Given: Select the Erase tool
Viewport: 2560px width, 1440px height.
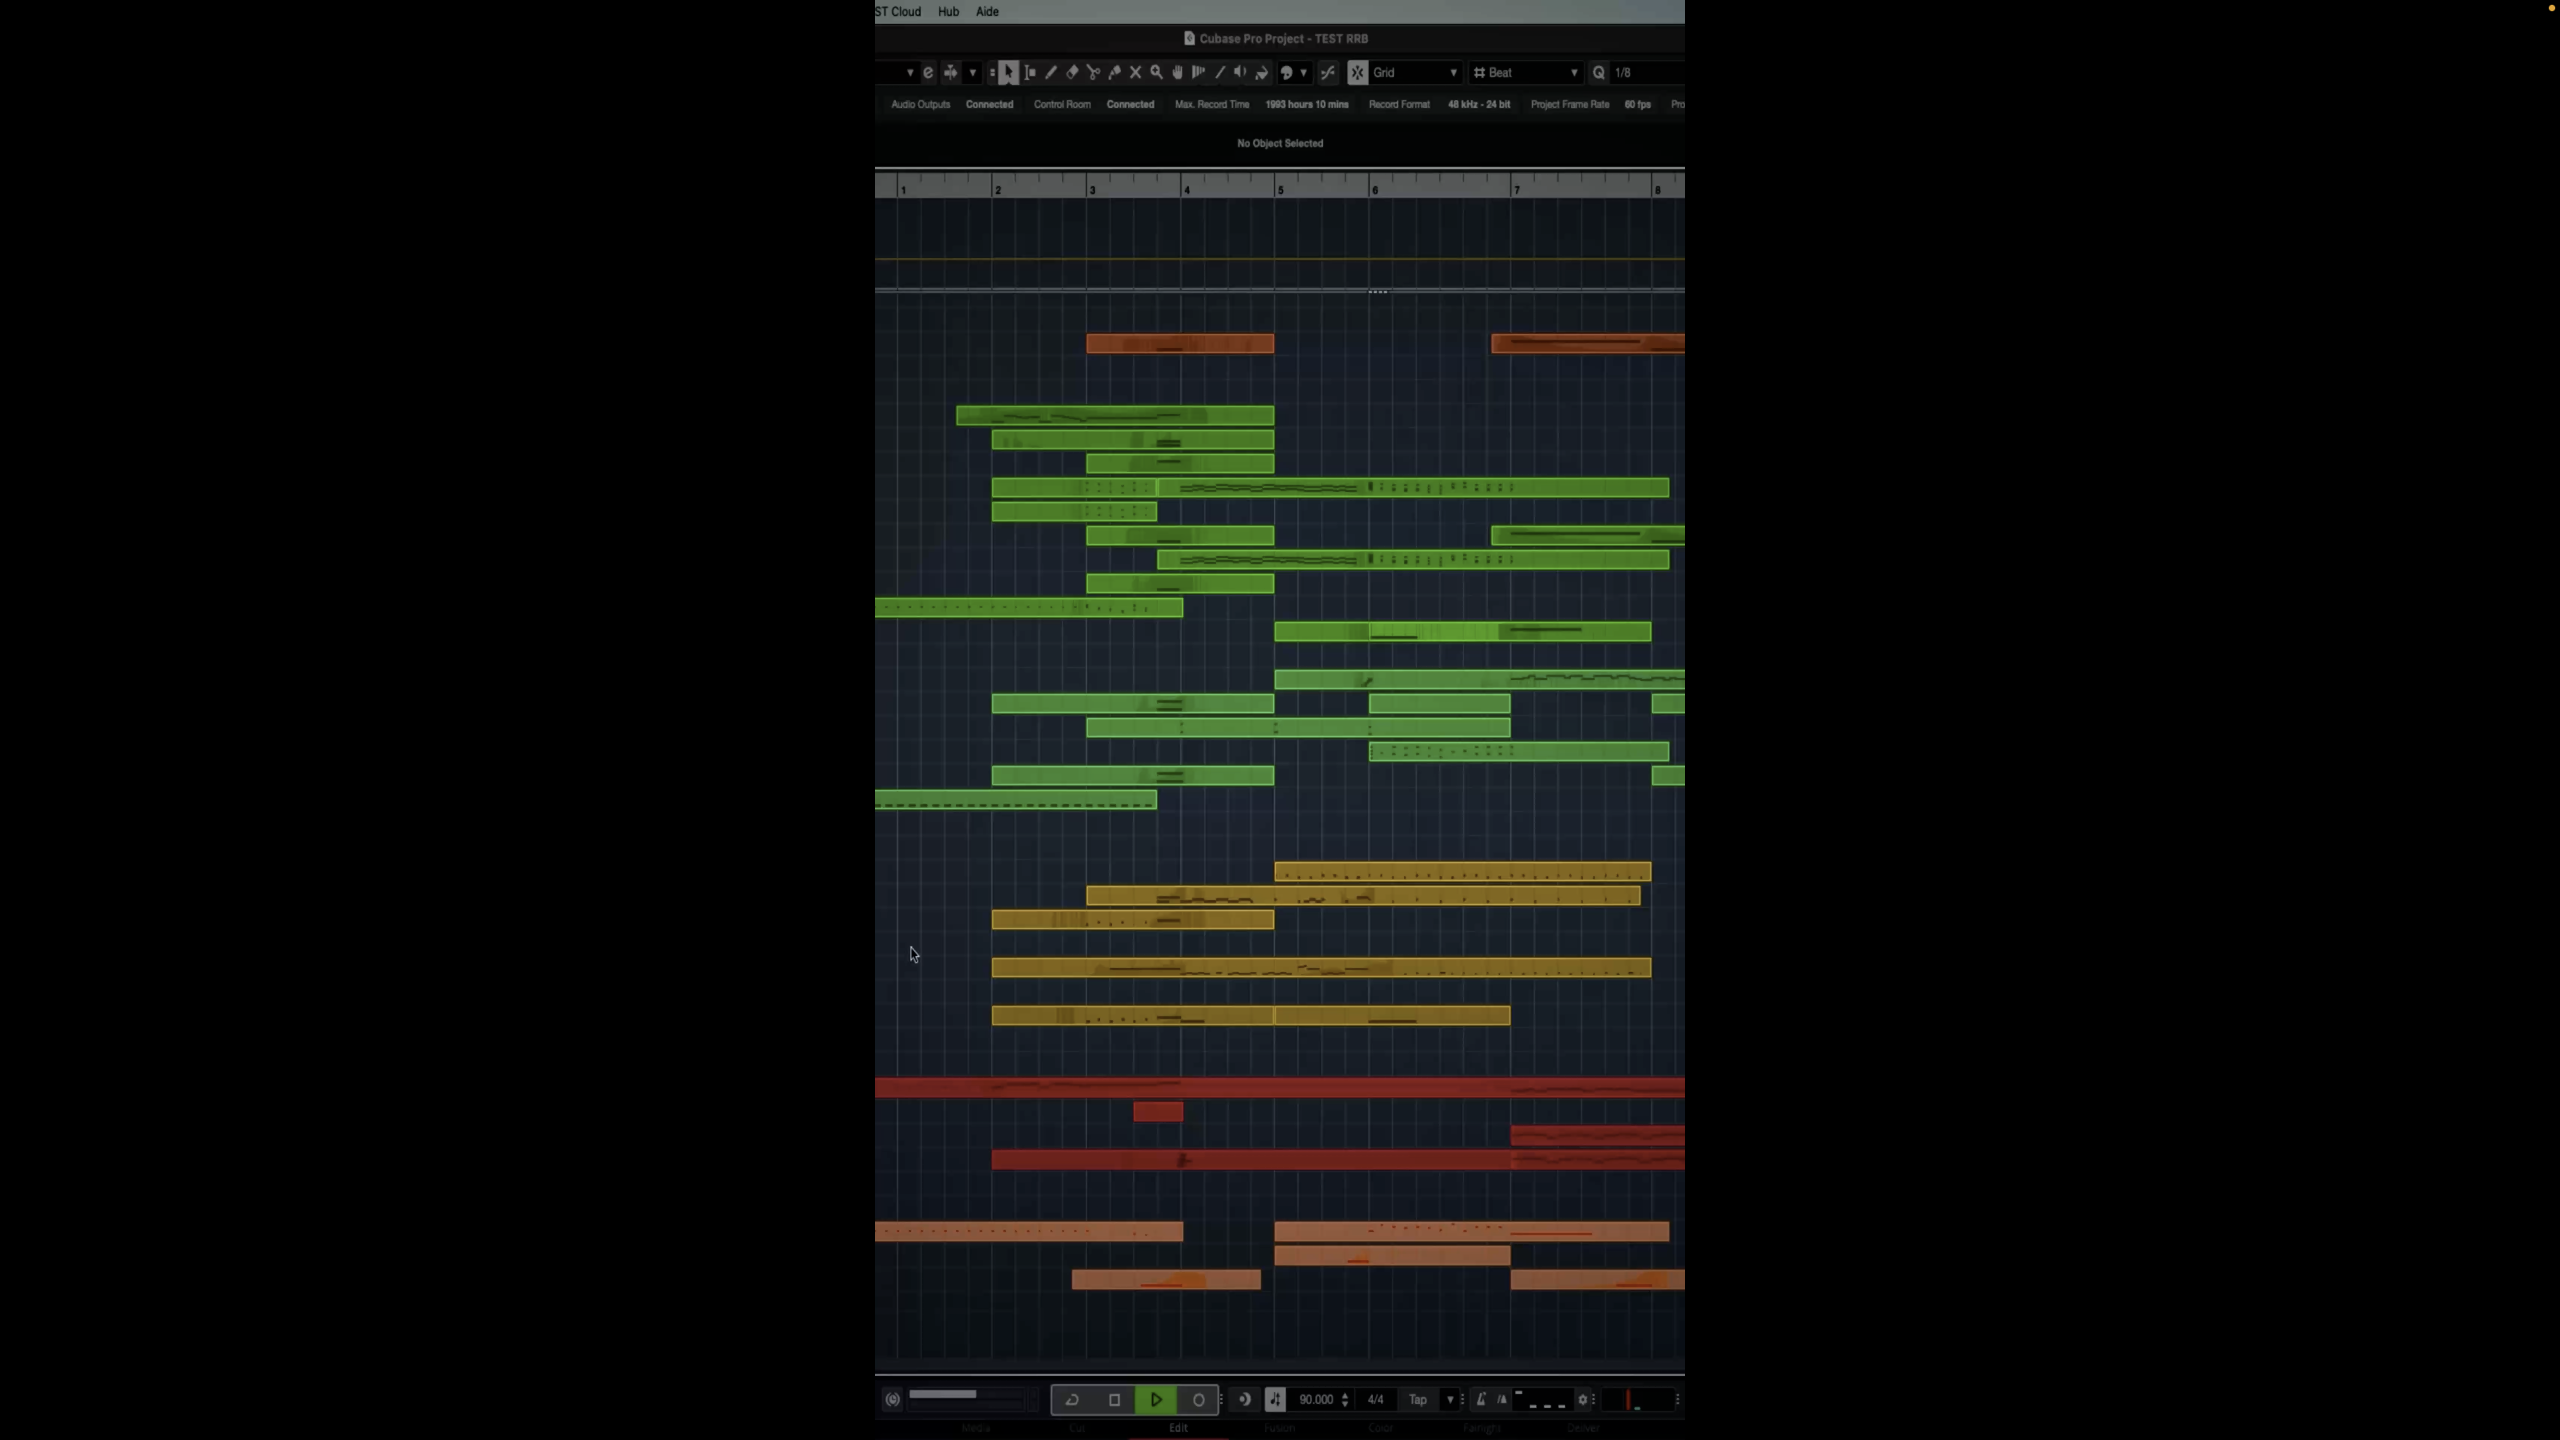Looking at the screenshot, I should click(x=1072, y=72).
